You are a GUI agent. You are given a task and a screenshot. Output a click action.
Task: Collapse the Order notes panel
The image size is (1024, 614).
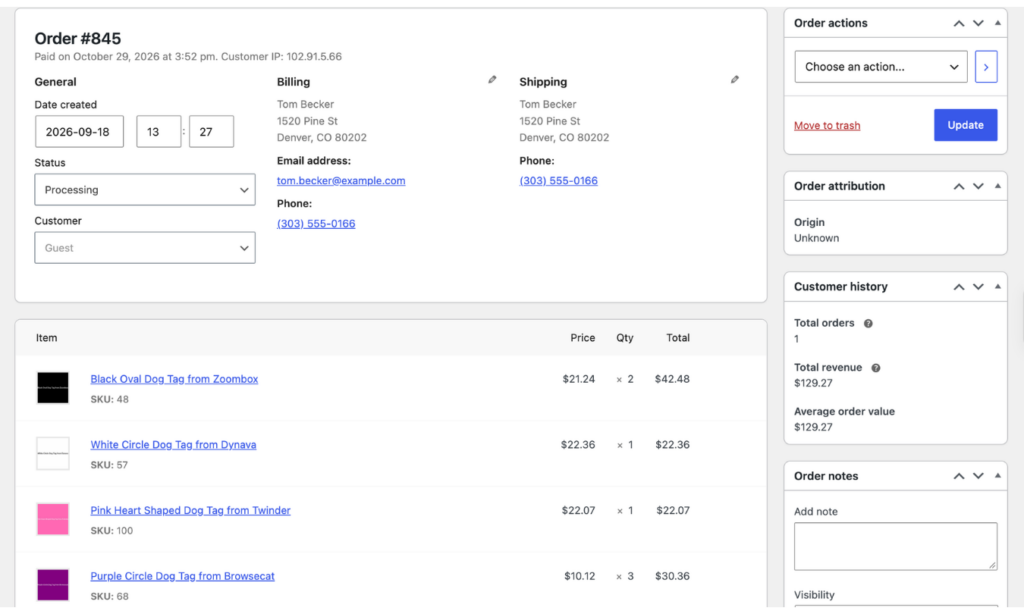[x=998, y=476]
